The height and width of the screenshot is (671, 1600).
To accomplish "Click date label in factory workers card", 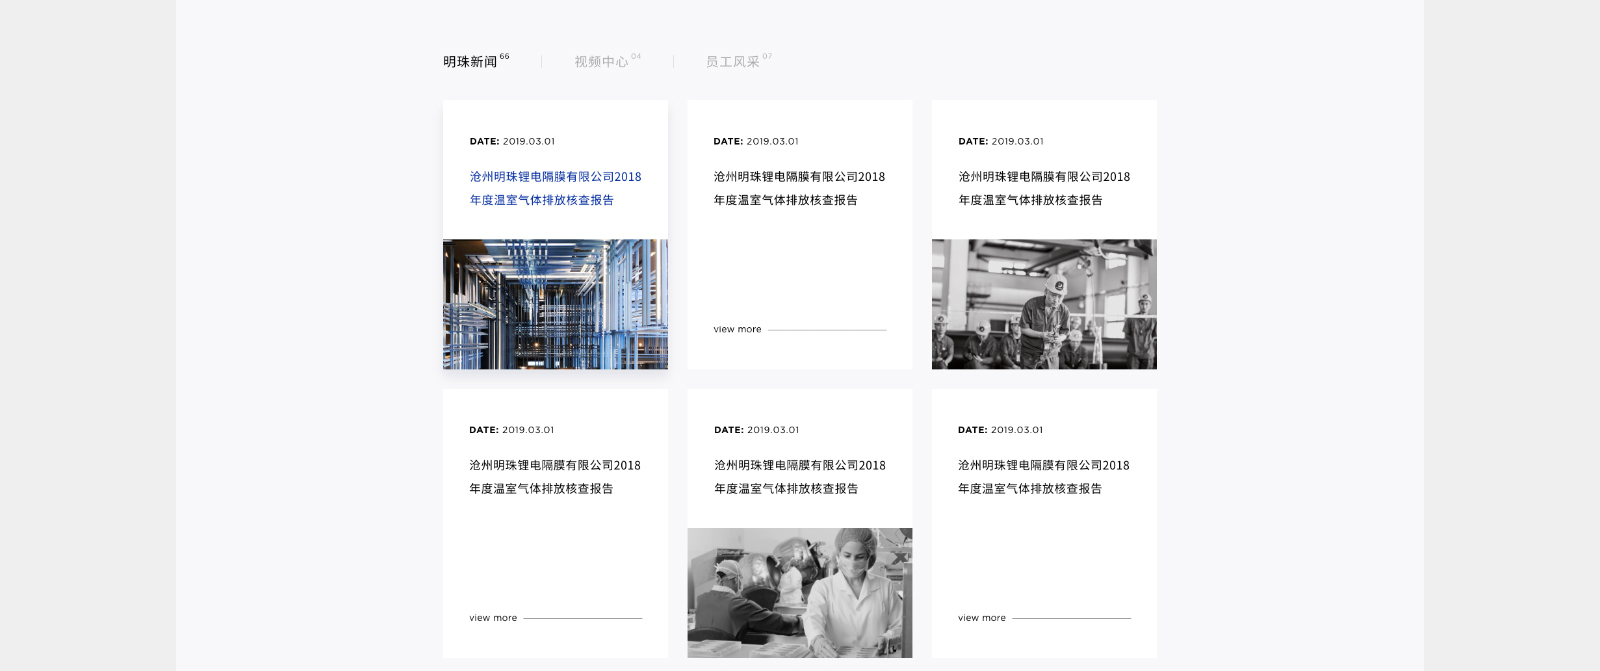I will (x=1000, y=141).
